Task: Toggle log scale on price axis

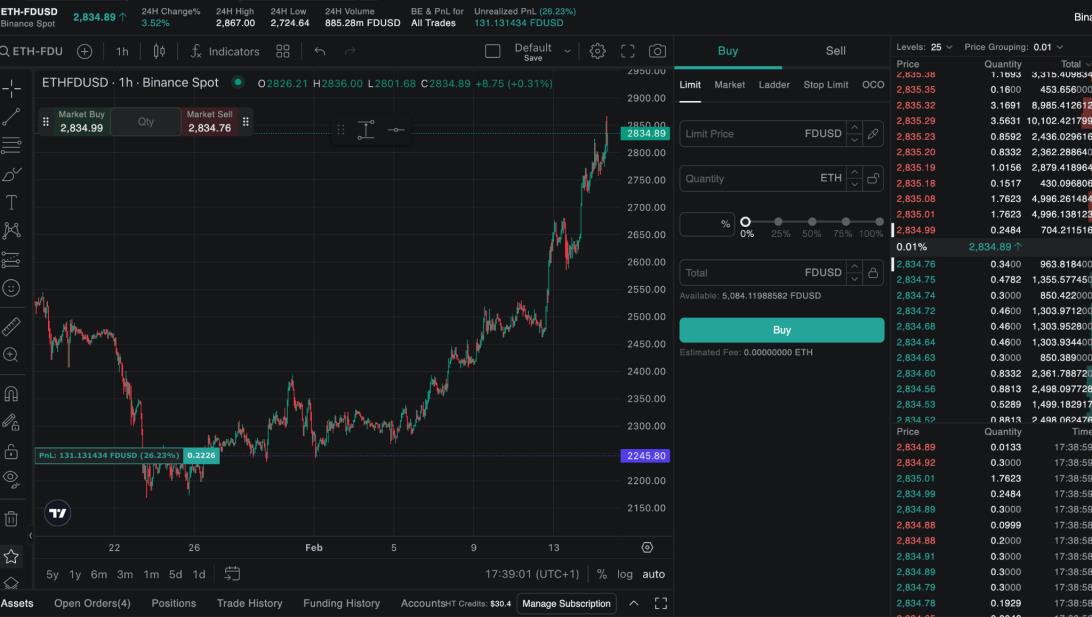Action: coord(625,574)
